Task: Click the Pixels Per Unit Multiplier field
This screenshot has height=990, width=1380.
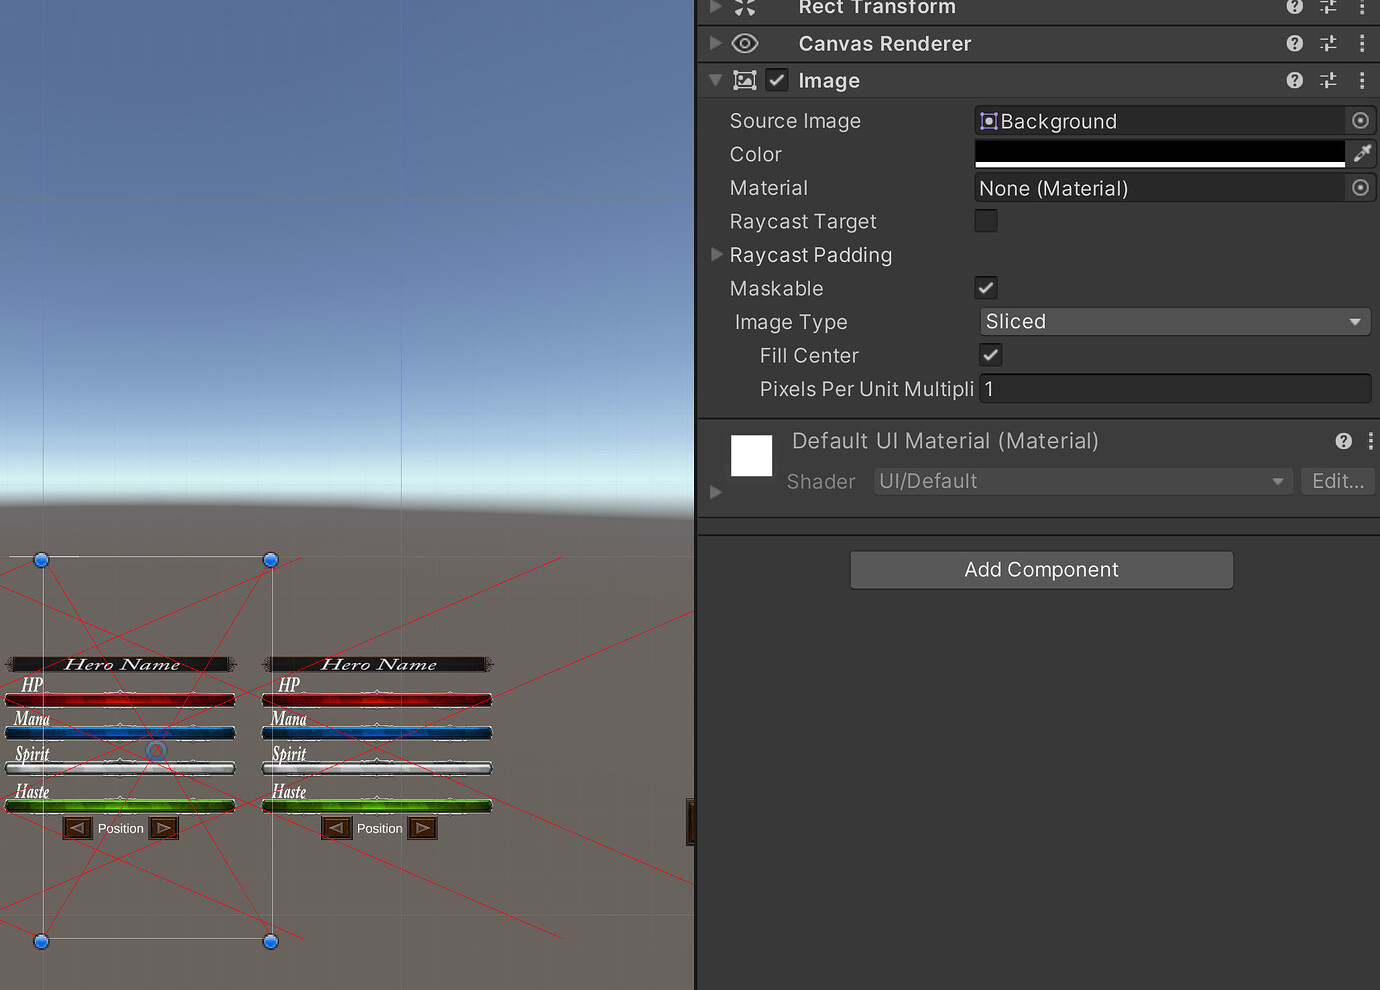Action: (x=1174, y=388)
